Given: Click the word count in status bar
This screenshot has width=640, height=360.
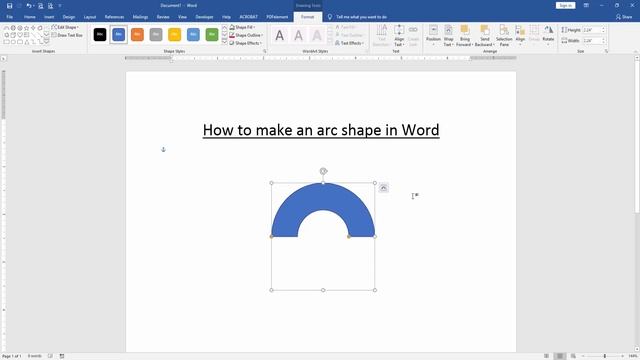Looking at the screenshot, I should (35, 356).
